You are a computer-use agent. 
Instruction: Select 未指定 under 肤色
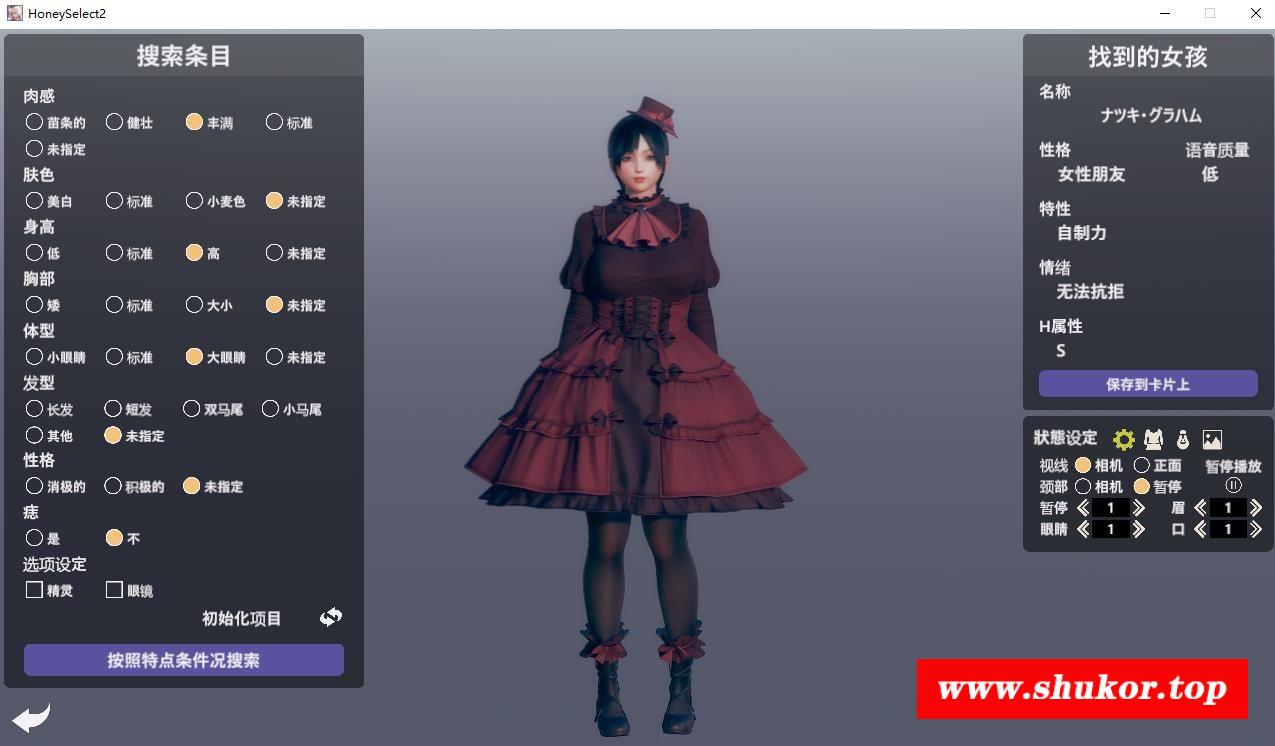(274, 200)
